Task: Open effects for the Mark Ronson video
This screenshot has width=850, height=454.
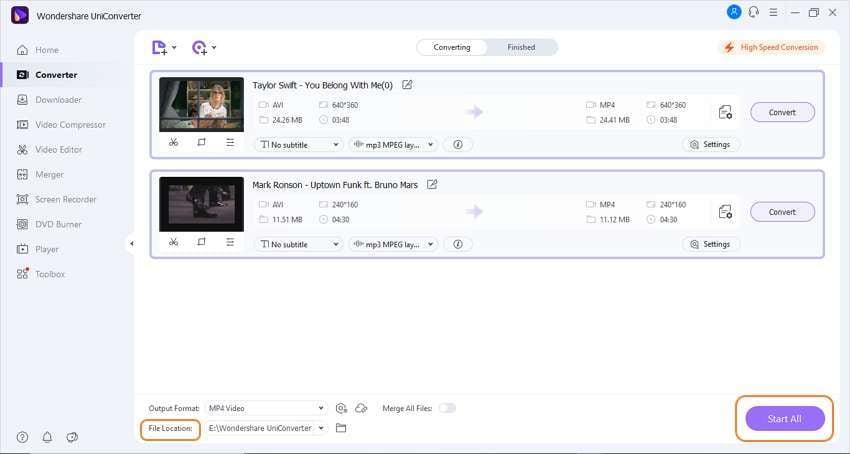Action: coord(230,242)
